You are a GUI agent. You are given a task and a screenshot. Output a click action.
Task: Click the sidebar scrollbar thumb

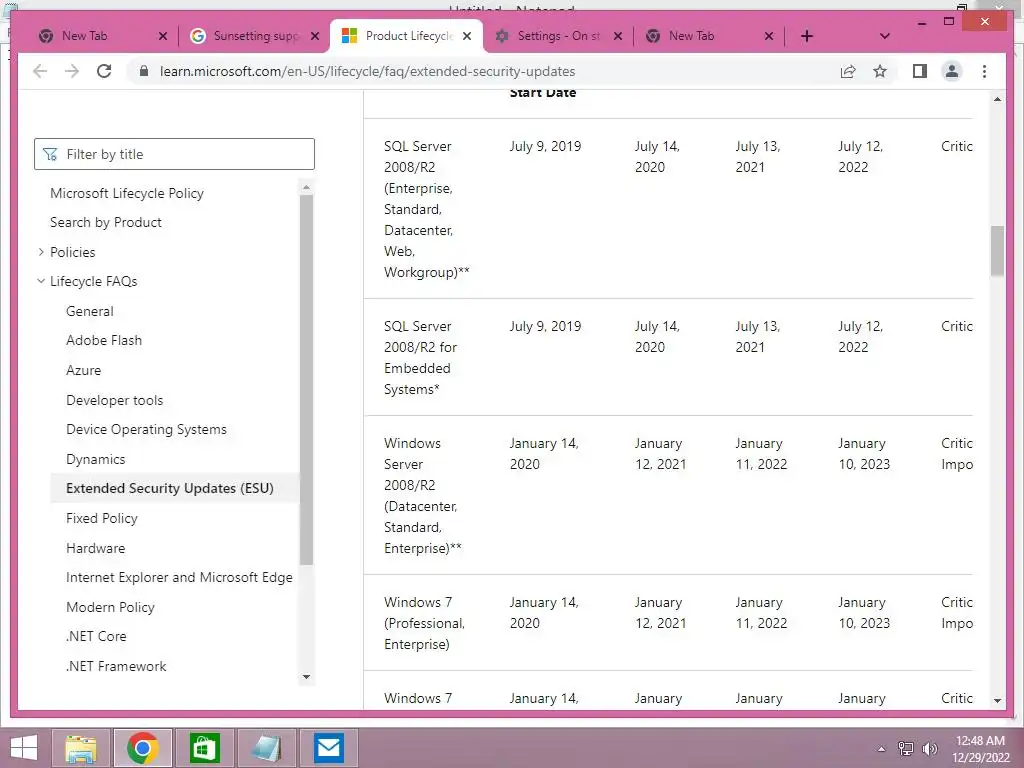(306, 379)
